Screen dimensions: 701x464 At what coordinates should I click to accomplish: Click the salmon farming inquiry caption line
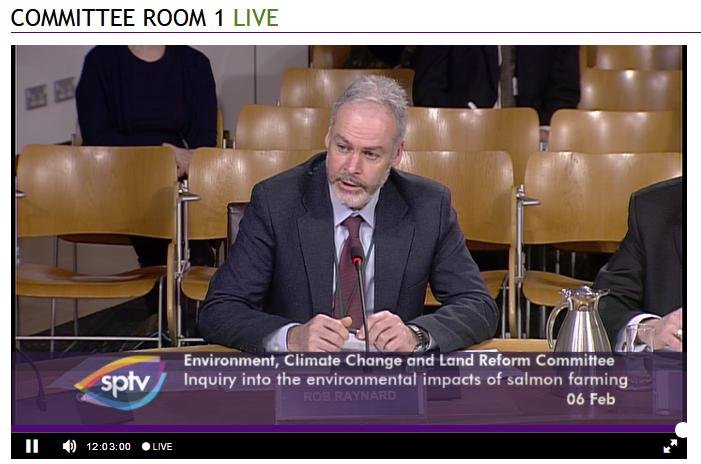point(405,380)
